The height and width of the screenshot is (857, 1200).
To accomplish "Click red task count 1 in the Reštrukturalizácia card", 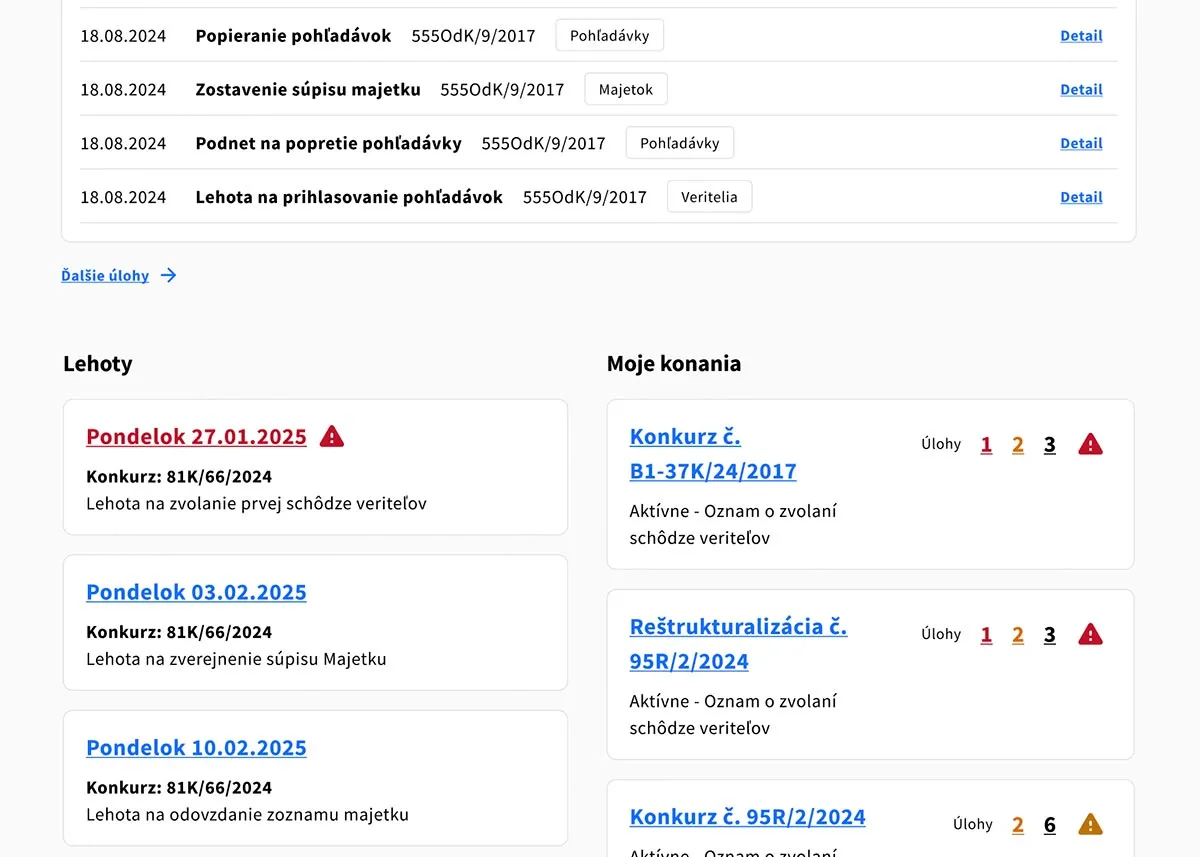I will tap(986, 635).
